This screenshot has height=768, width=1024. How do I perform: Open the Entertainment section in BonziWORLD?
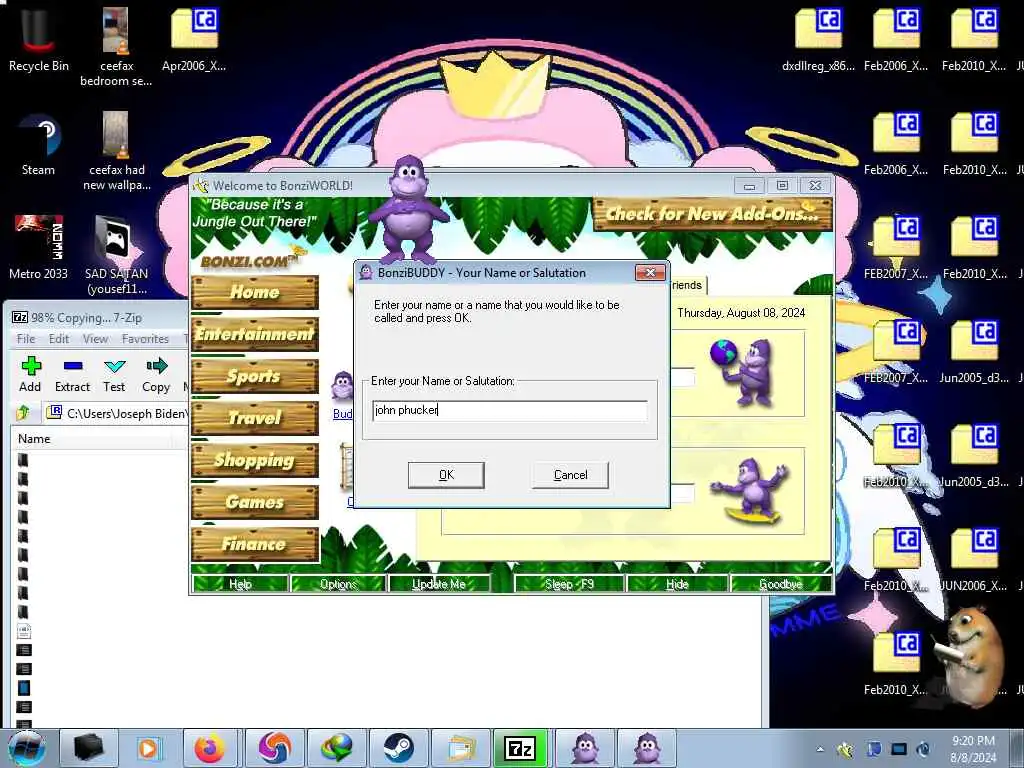(x=255, y=334)
